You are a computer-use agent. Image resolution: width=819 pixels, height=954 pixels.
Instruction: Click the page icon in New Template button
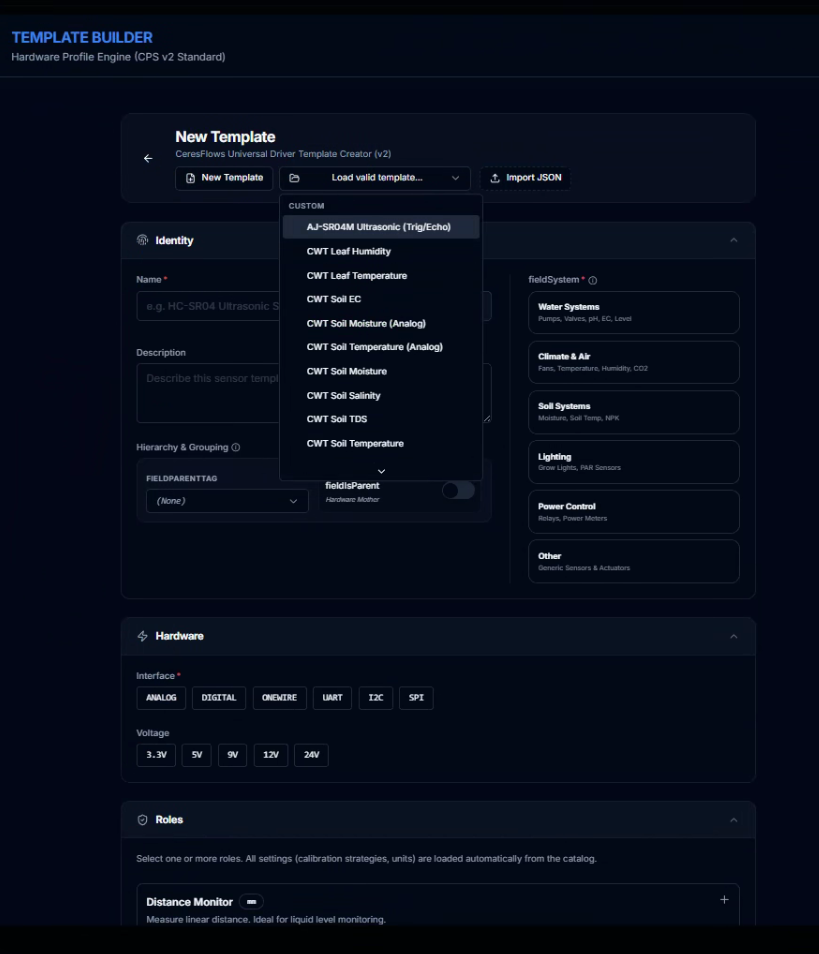[190, 178]
